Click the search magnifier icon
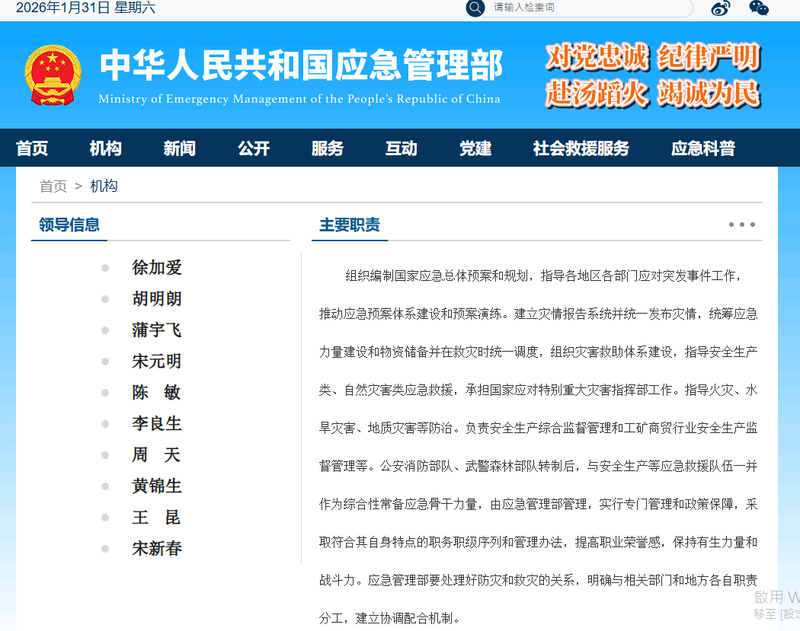The width and height of the screenshot is (800, 631). coord(476,8)
